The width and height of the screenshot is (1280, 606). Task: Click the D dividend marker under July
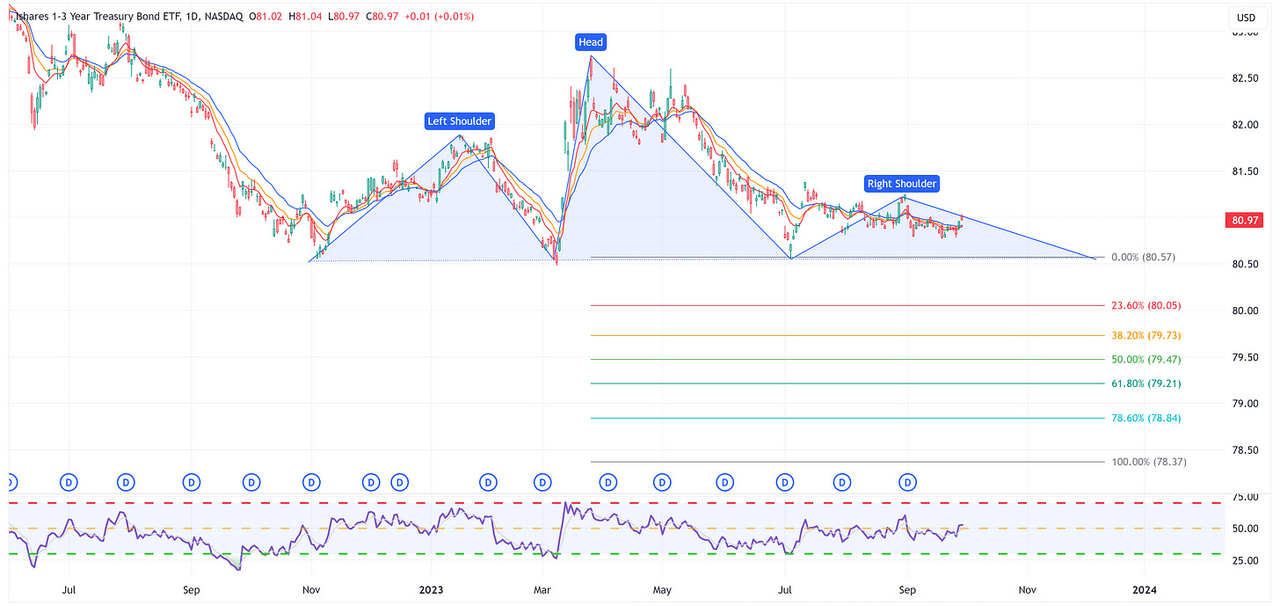785,481
